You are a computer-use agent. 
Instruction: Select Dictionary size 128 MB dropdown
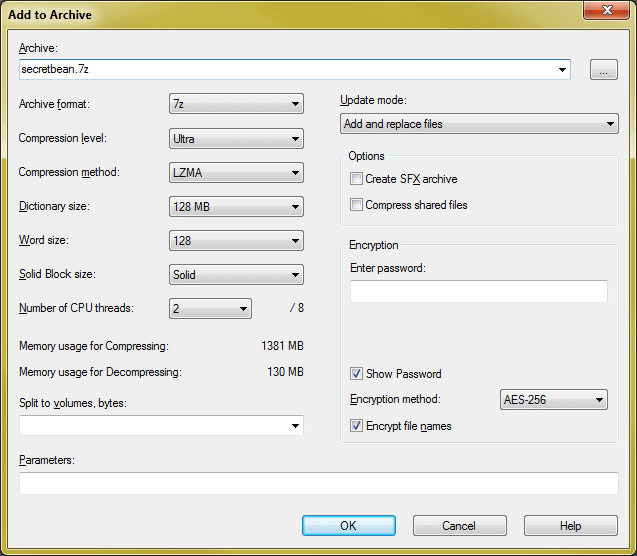(236, 207)
